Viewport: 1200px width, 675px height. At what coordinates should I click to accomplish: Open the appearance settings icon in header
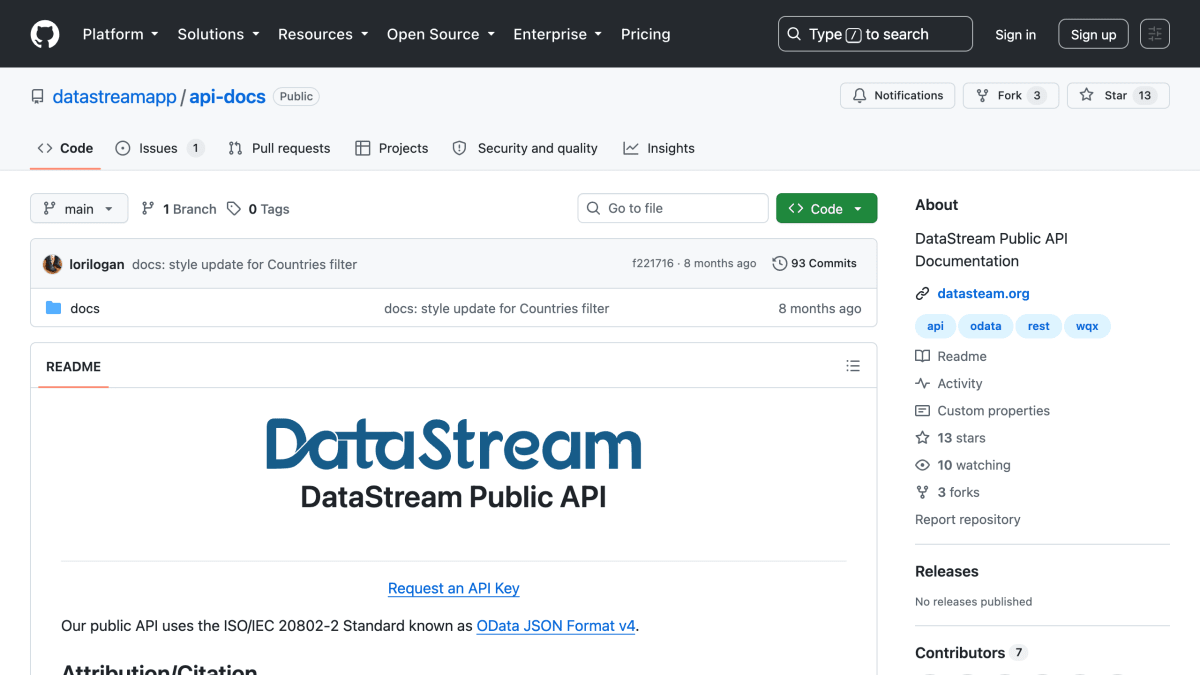click(x=1155, y=34)
